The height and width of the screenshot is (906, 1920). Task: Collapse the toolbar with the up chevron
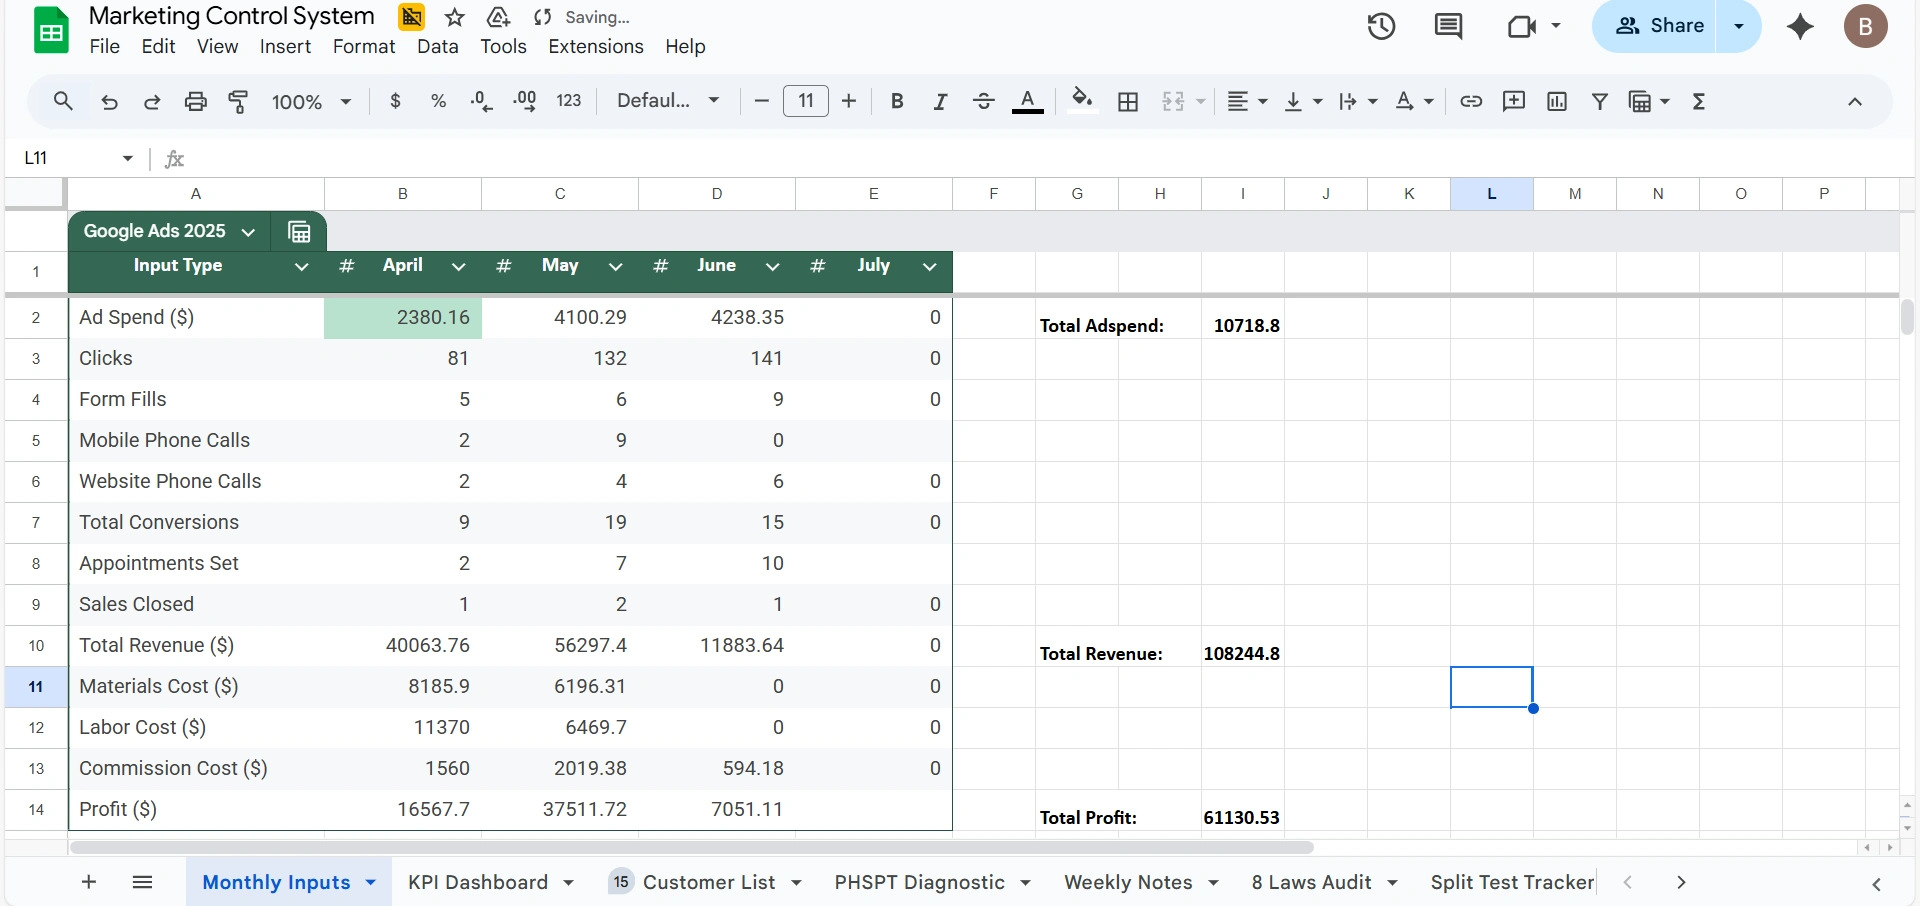1855,101
